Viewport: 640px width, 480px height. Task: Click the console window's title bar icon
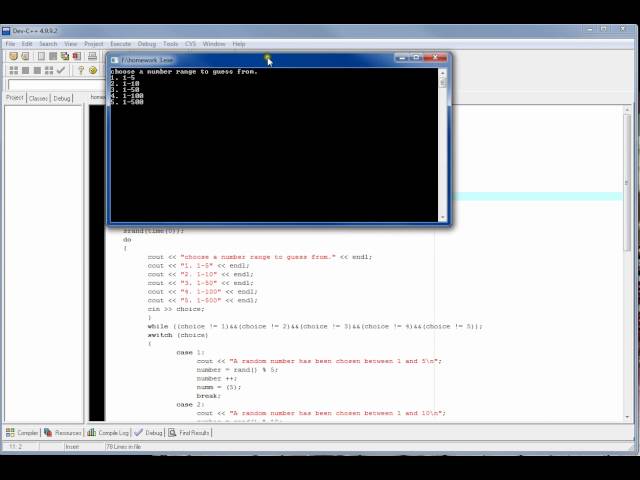pyautogui.click(x=114, y=60)
